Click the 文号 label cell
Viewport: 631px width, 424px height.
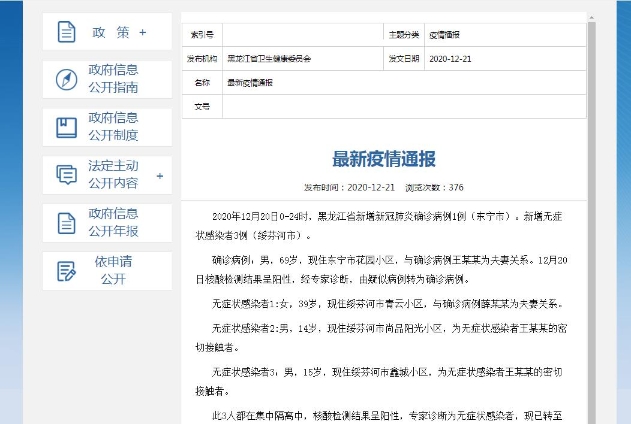(202, 107)
